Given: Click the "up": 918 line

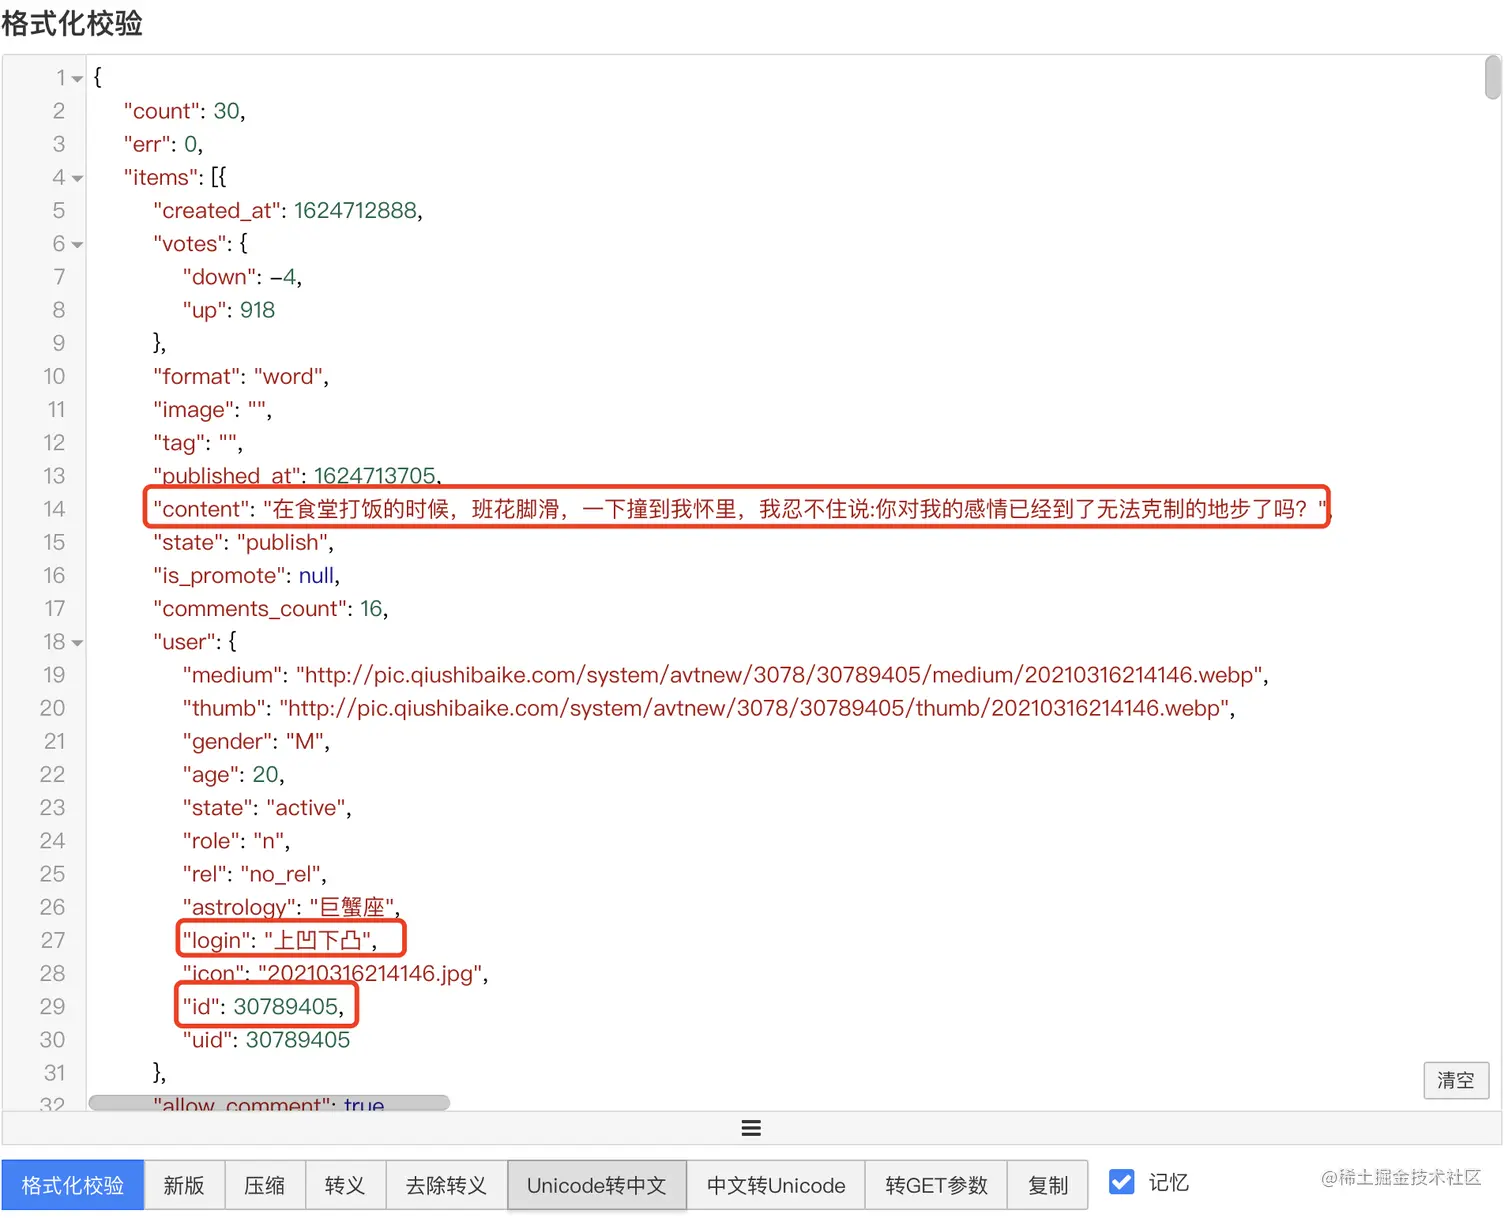Looking at the screenshot, I should pyautogui.click(x=229, y=310).
